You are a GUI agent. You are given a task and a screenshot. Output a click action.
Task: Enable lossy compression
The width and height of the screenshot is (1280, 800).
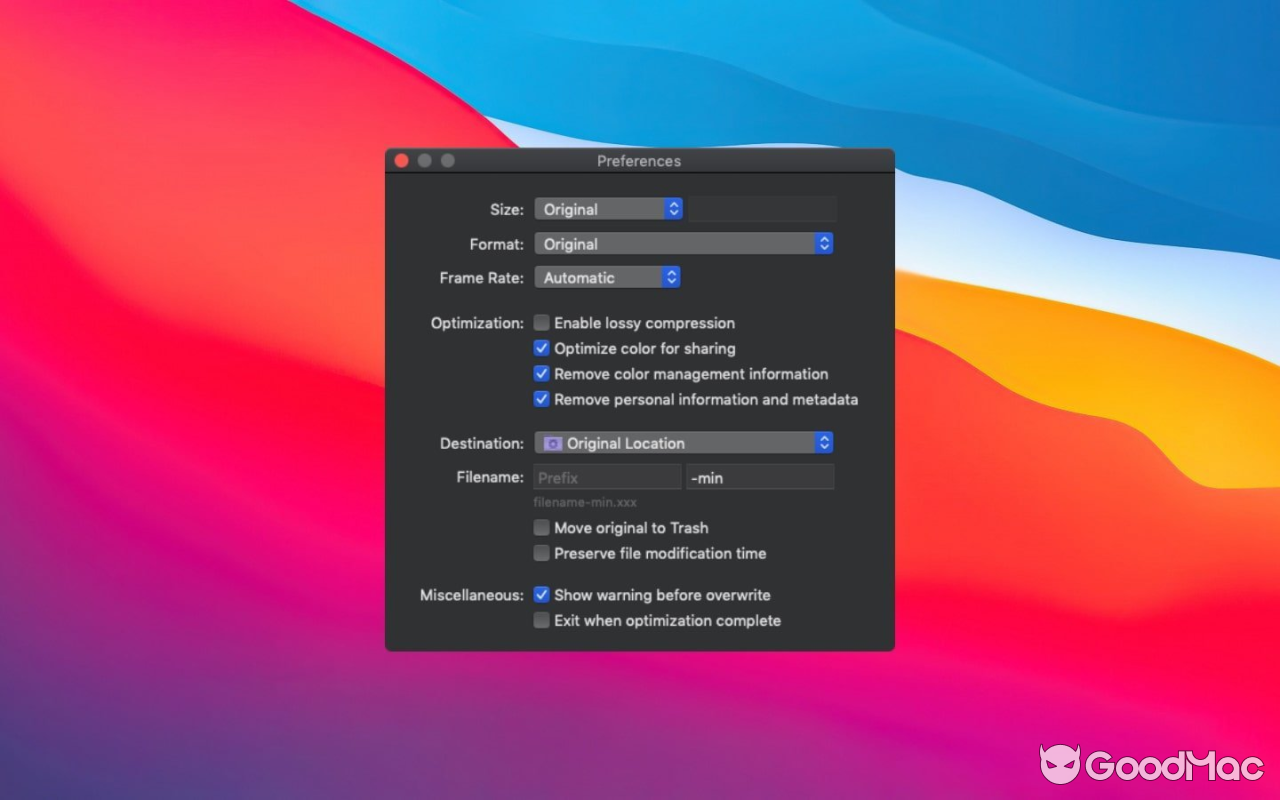[541, 322]
